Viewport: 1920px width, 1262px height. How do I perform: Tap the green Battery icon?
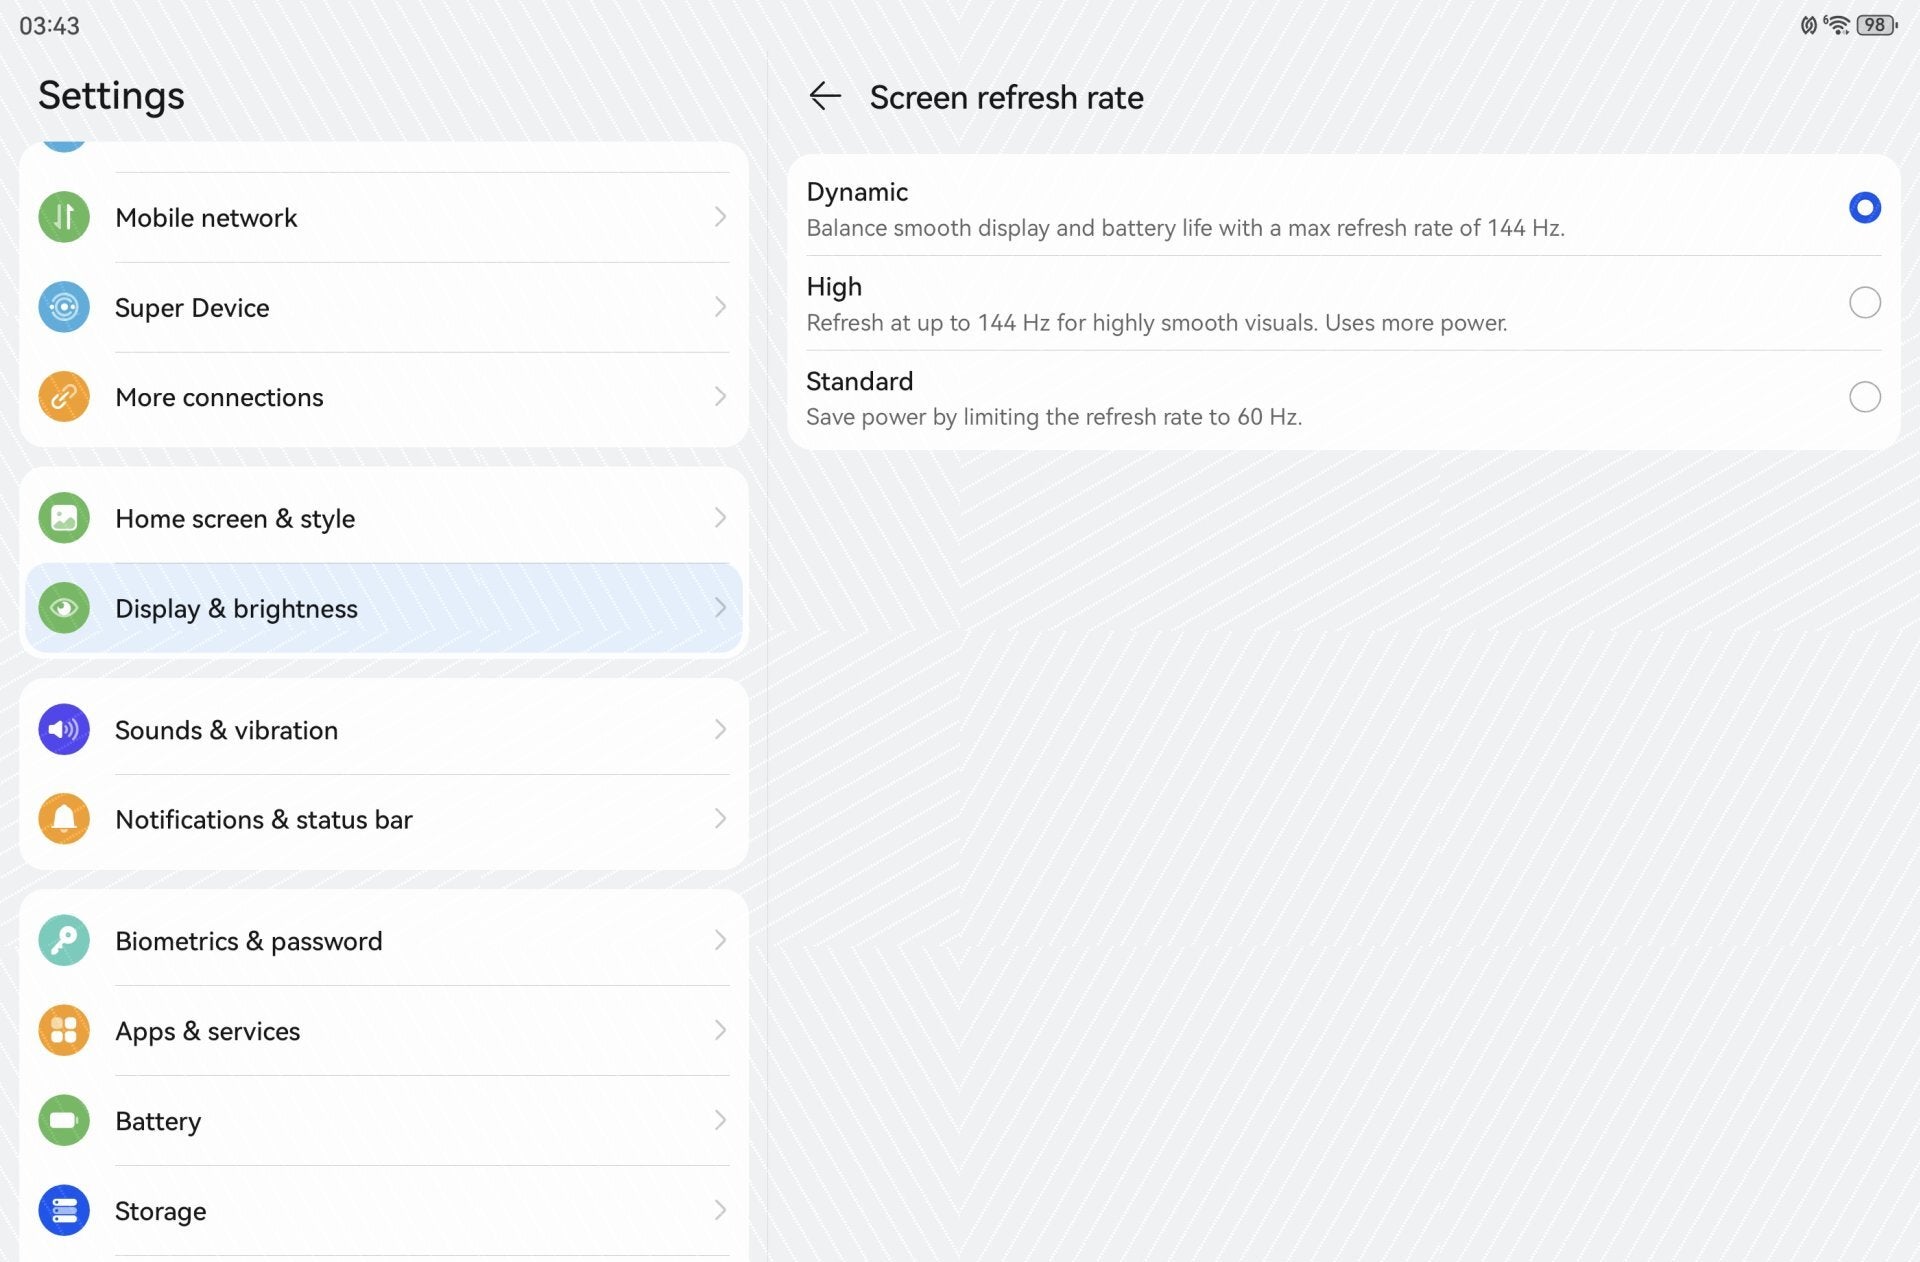tap(64, 1120)
